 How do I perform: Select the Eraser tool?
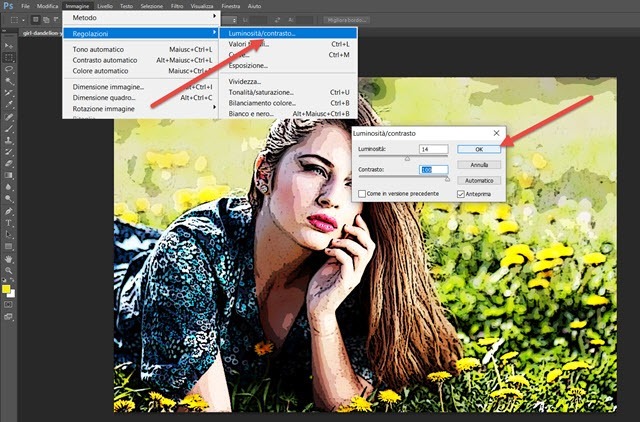tap(9, 164)
